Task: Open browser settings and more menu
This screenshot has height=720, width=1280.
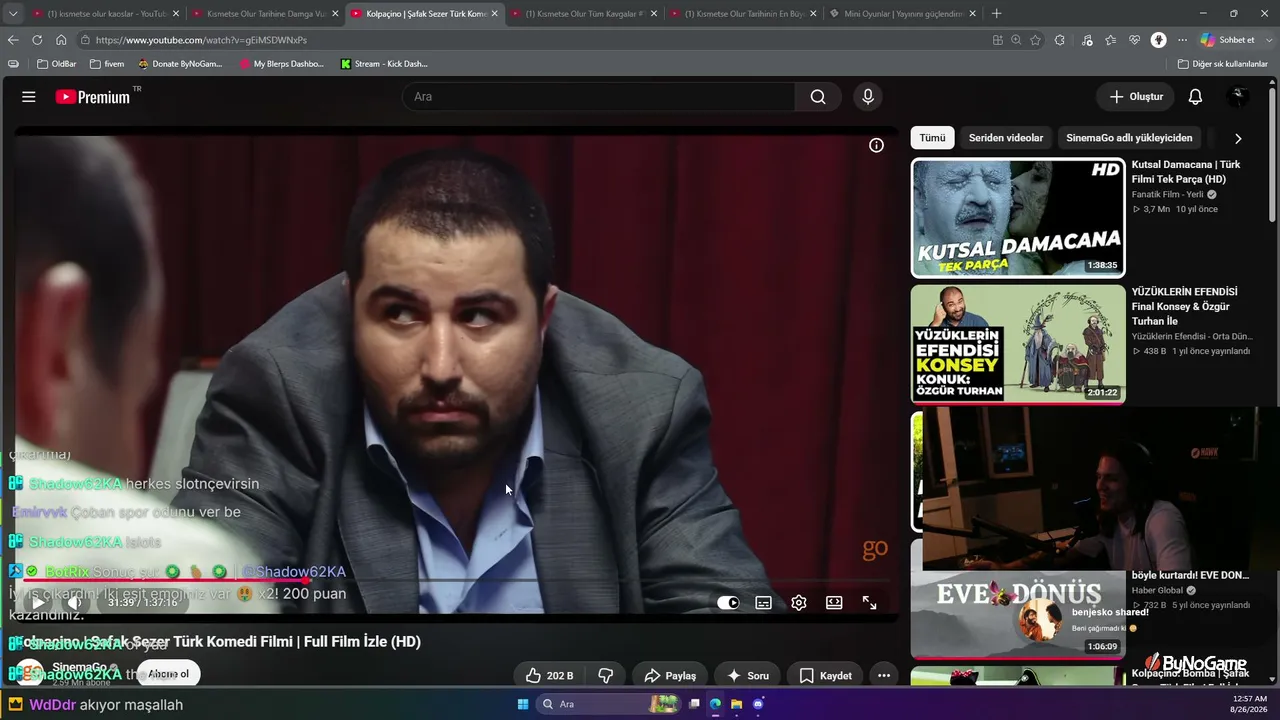Action: coord(1182,40)
